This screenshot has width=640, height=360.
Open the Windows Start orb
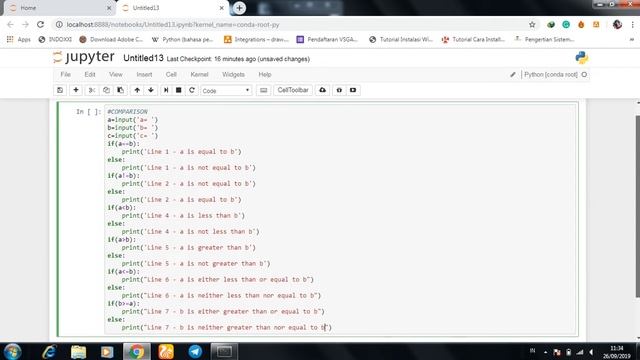pyautogui.click(x=13, y=352)
